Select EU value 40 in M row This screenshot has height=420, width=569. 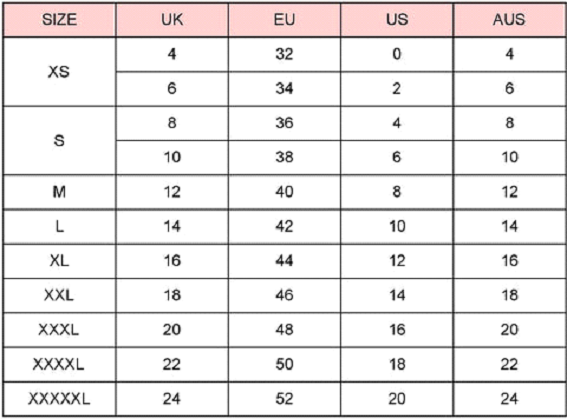coord(284,192)
